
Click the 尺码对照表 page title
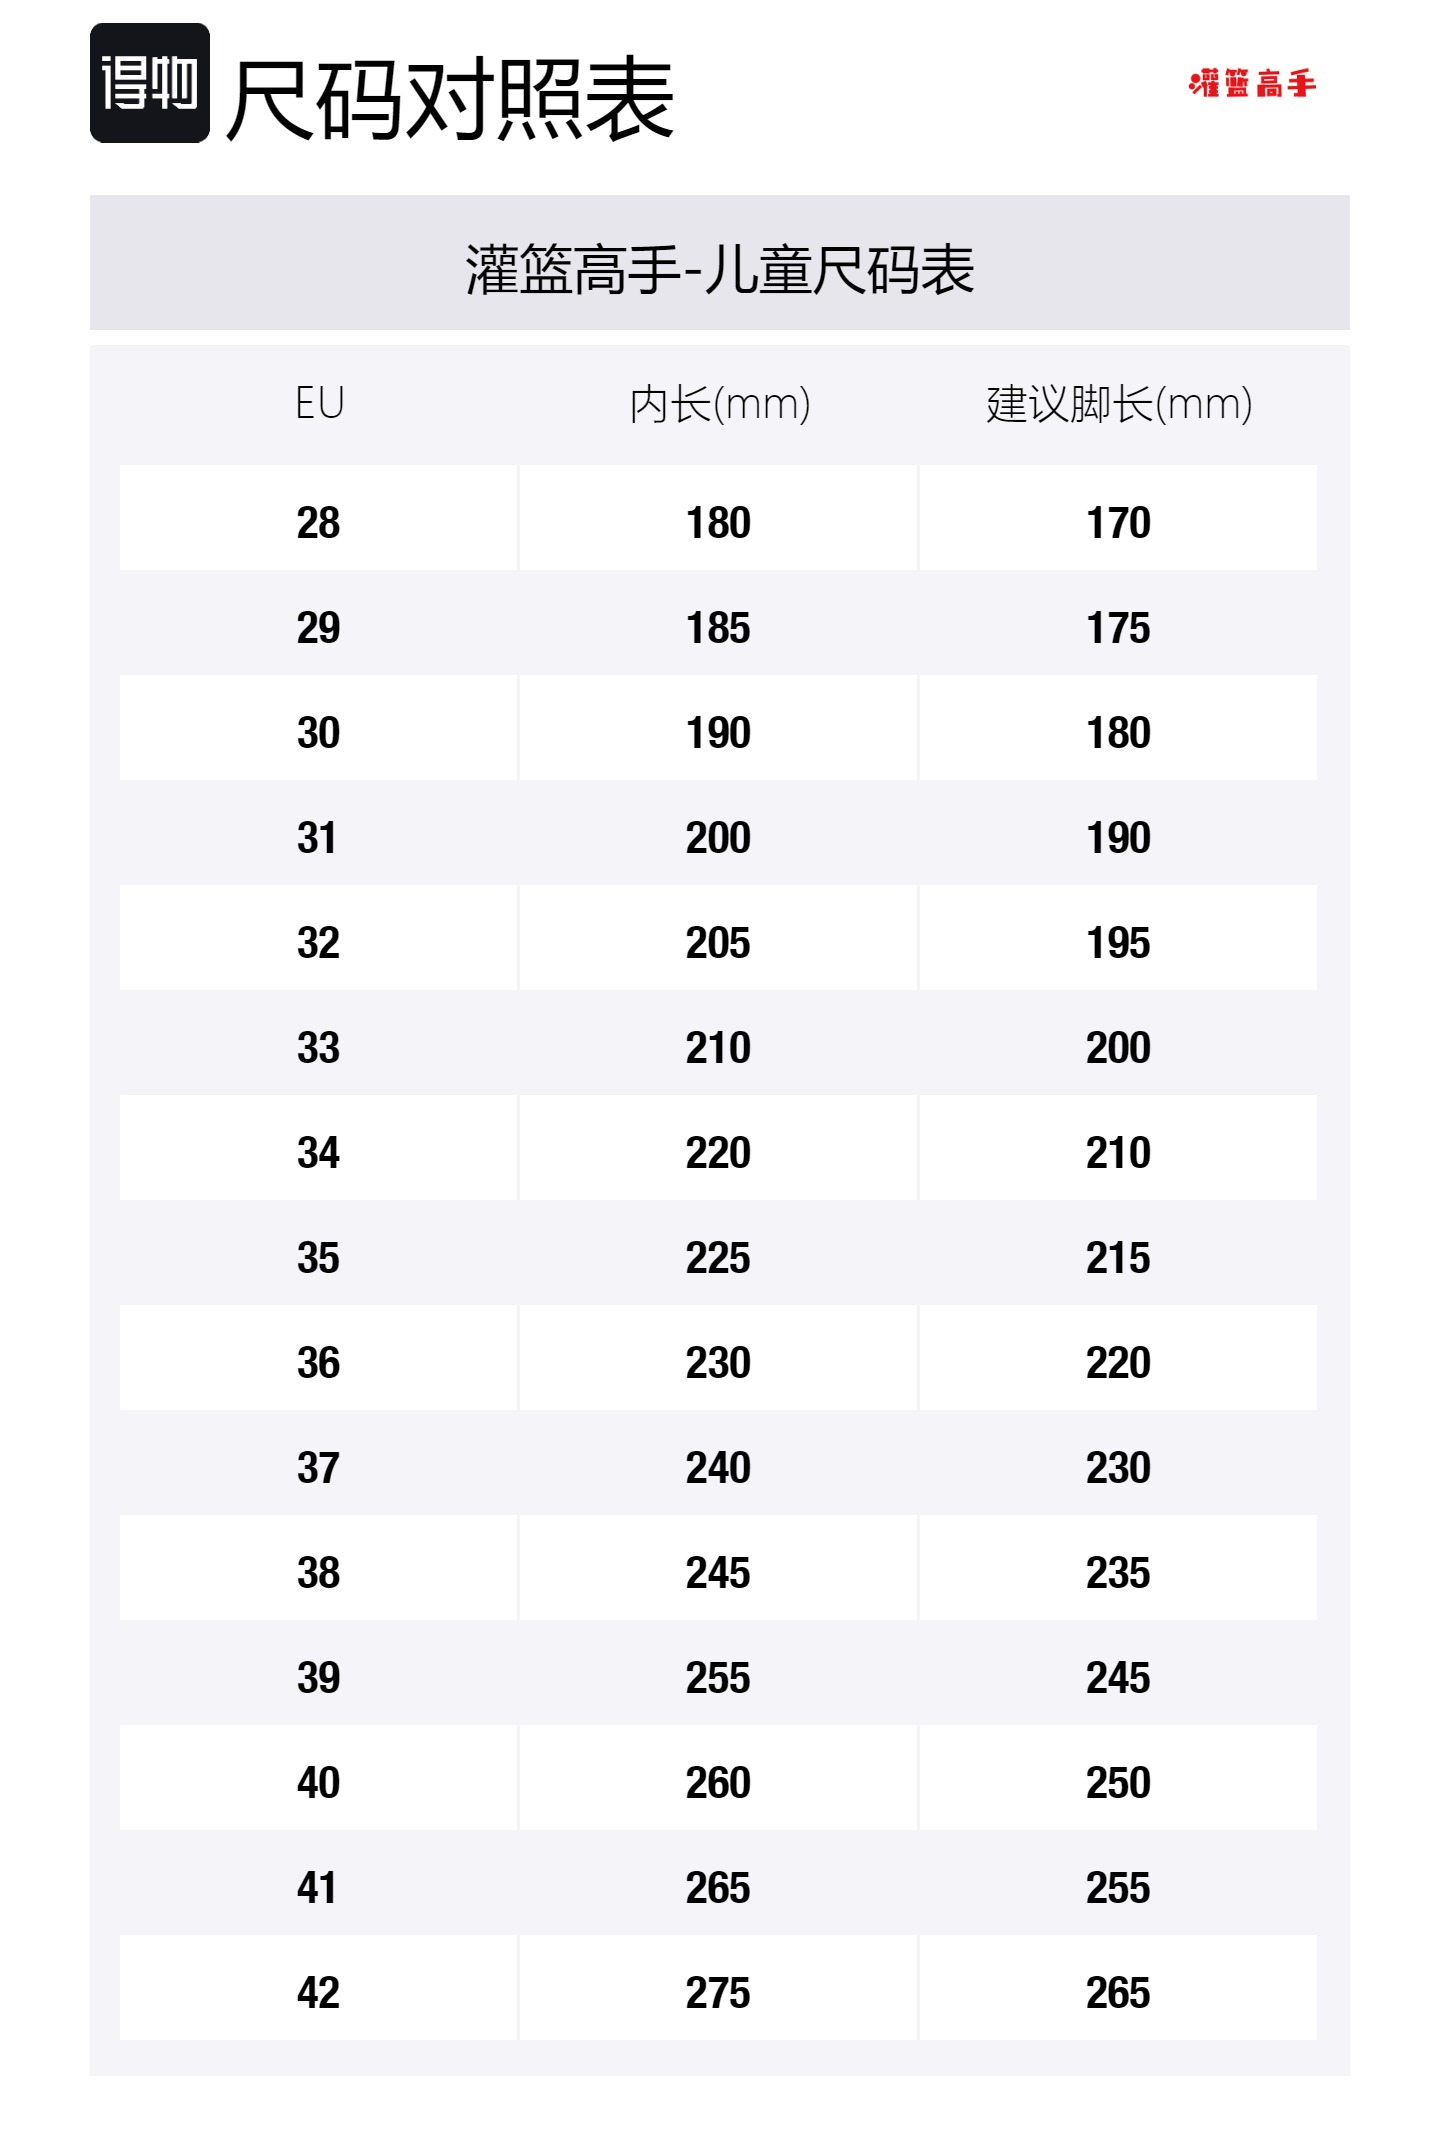450,98
